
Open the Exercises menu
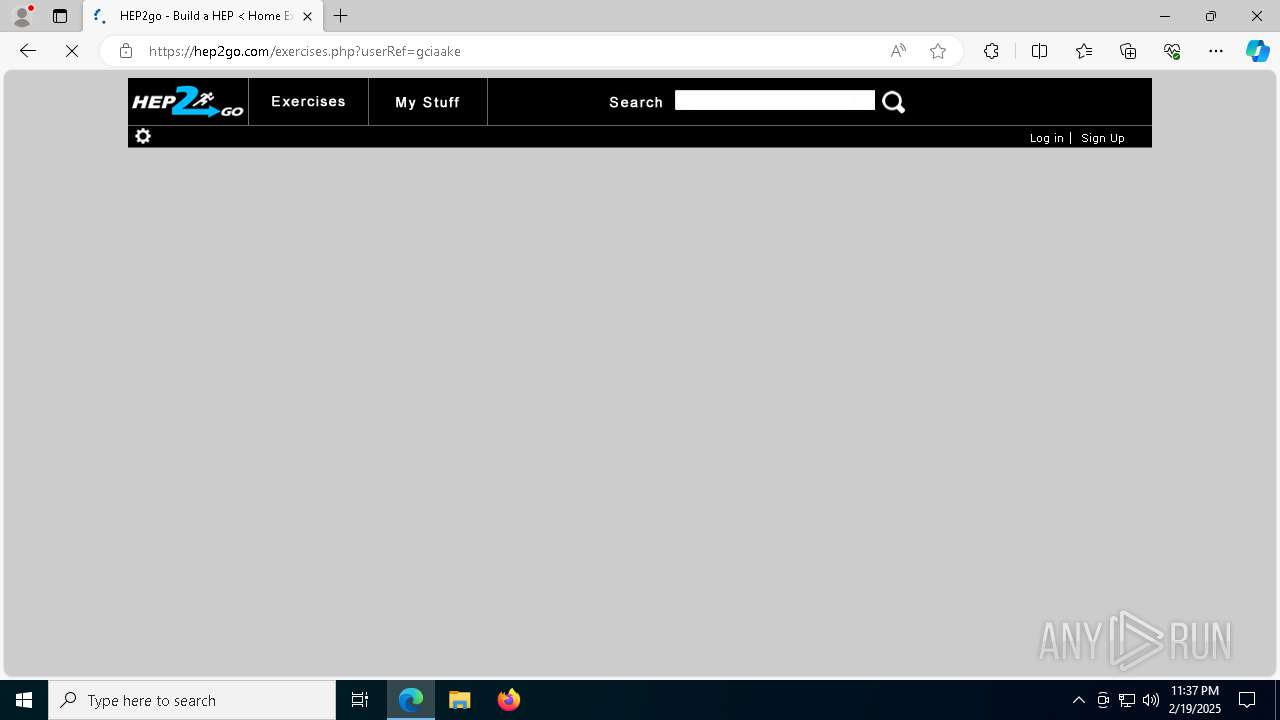pos(308,102)
